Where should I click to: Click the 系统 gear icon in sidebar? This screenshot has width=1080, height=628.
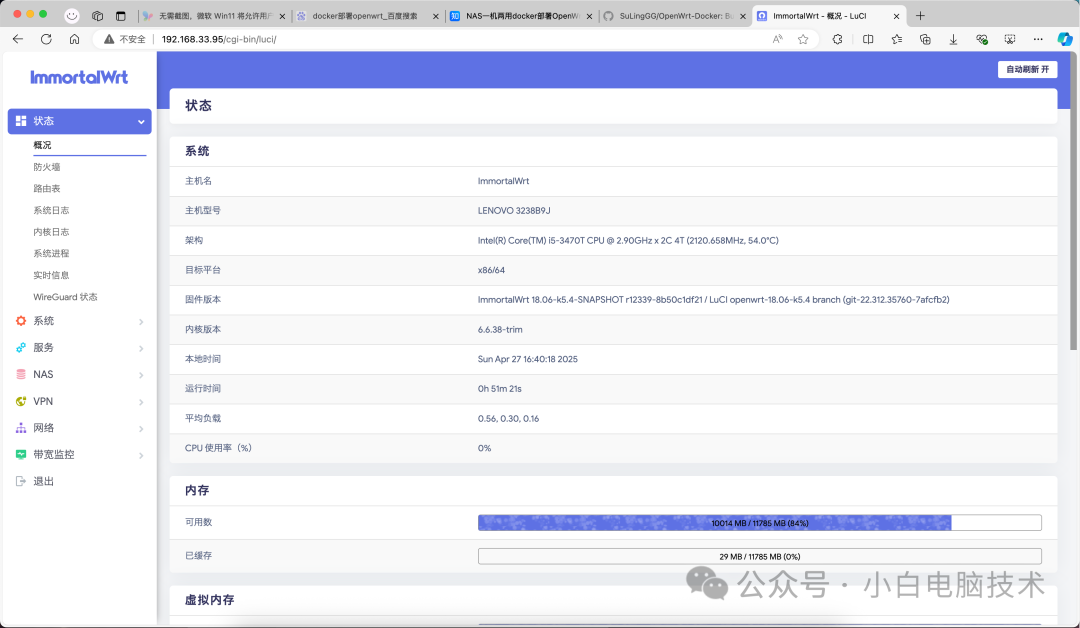[21, 321]
